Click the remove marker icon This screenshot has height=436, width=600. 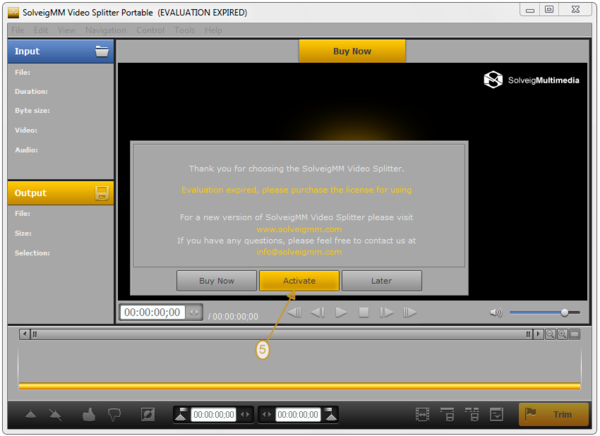(x=55, y=415)
